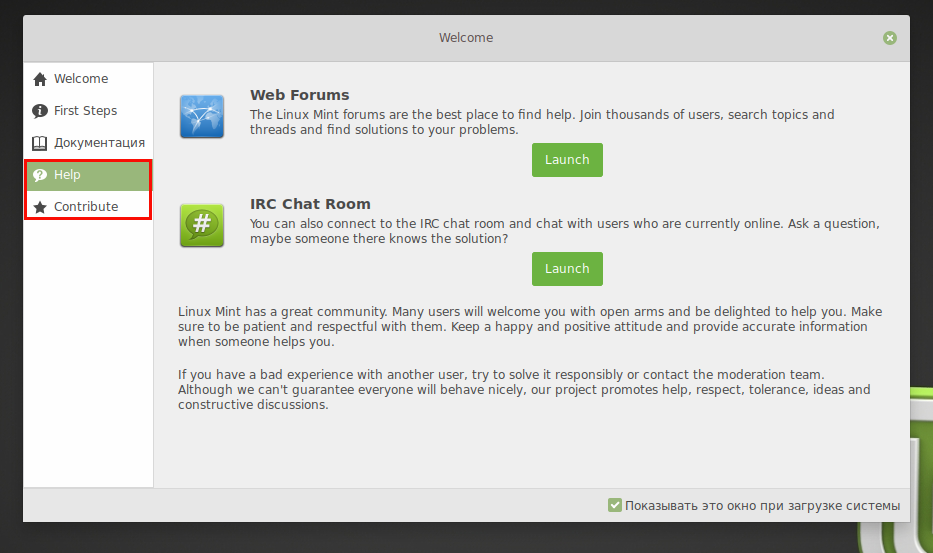Click the green IRC Chat Room hash icon
The width and height of the screenshot is (933, 553).
coord(202,226)
